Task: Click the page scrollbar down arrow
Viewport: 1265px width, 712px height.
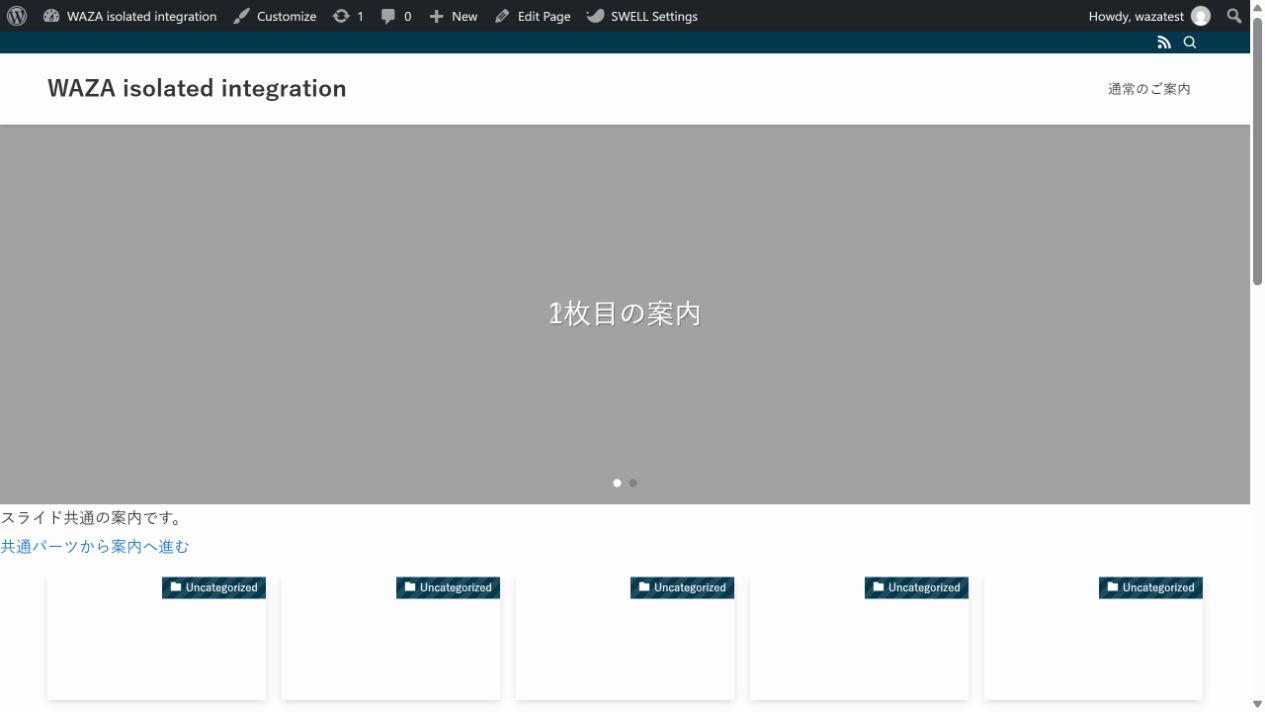Action: coord(1257,704)
